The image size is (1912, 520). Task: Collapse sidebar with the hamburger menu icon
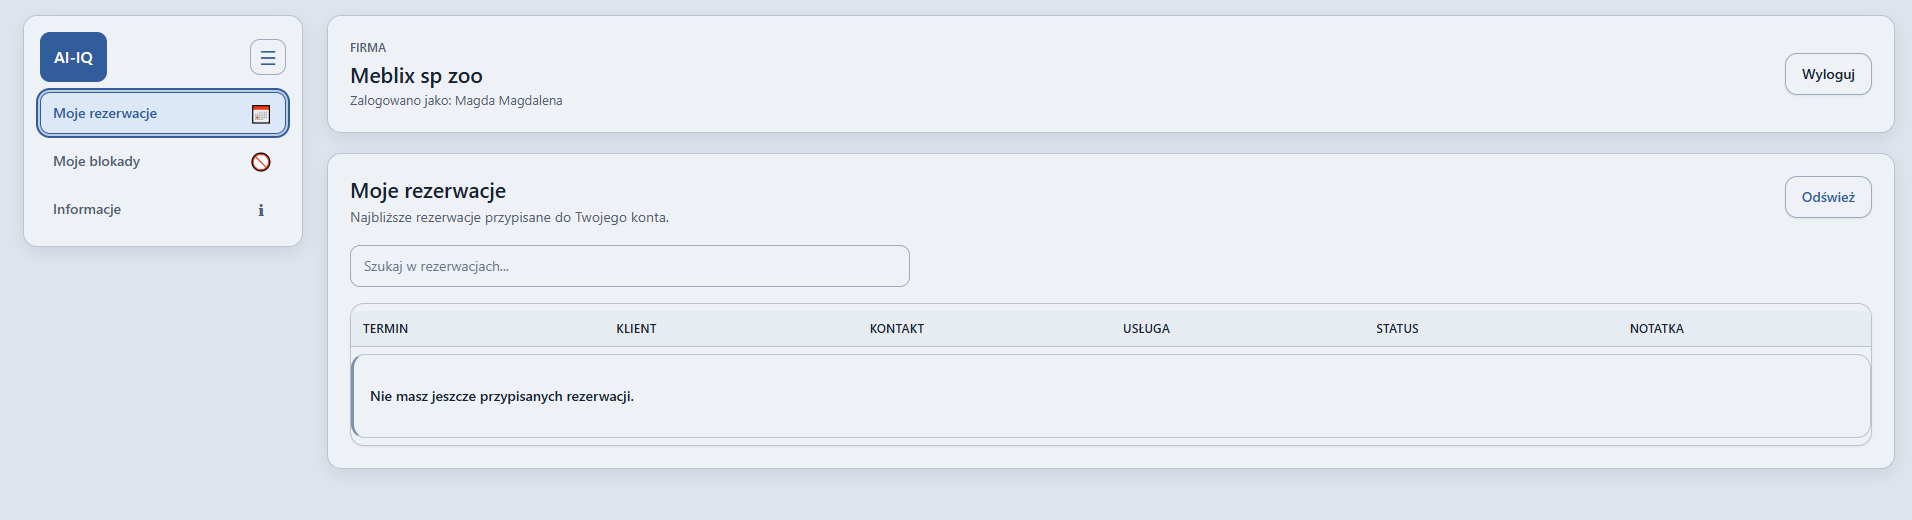[x=268, y=57]
